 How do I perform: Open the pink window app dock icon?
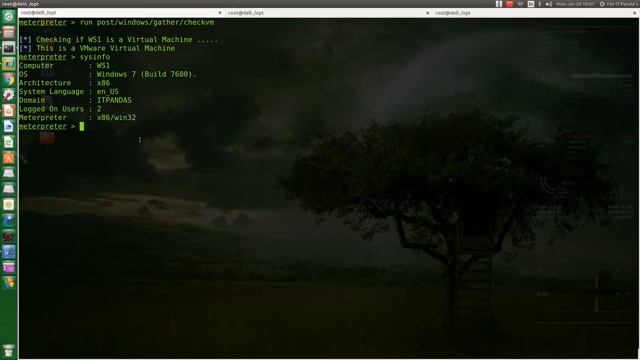coord(9,267)
